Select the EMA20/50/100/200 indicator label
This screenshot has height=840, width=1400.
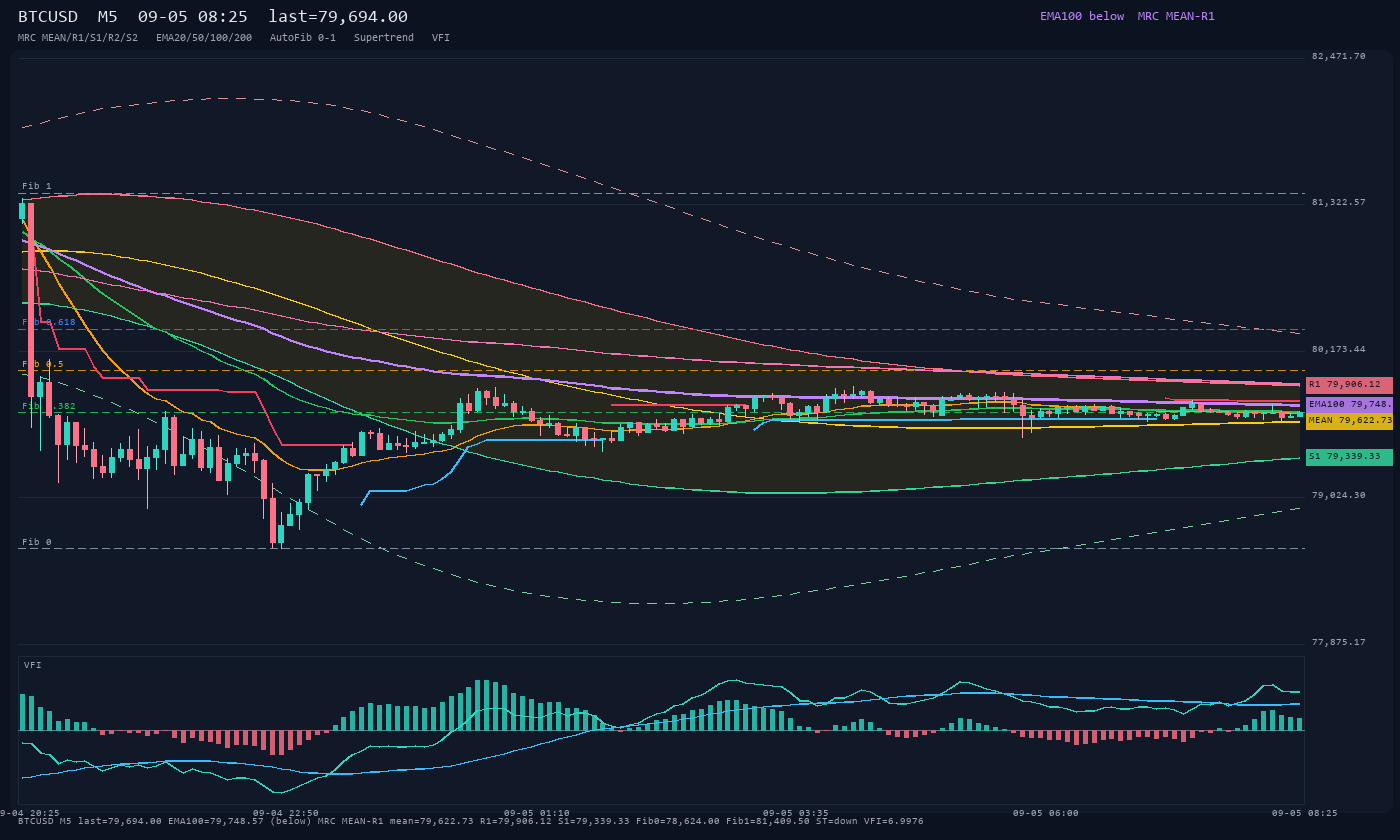(204, 37)
